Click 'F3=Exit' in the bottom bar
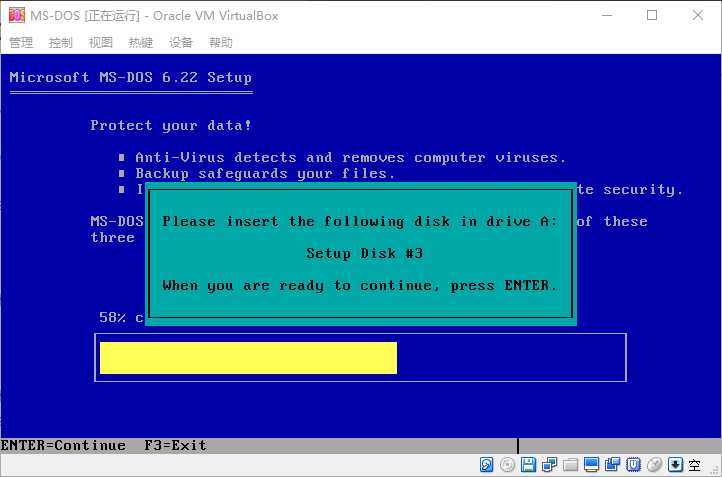 click(x=175, y=445)
